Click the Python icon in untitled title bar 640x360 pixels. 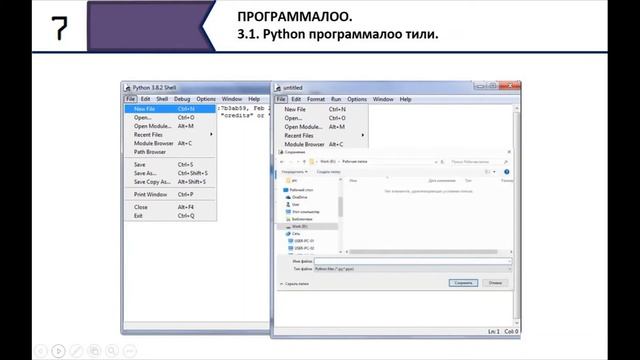click(x=278, y=88)
